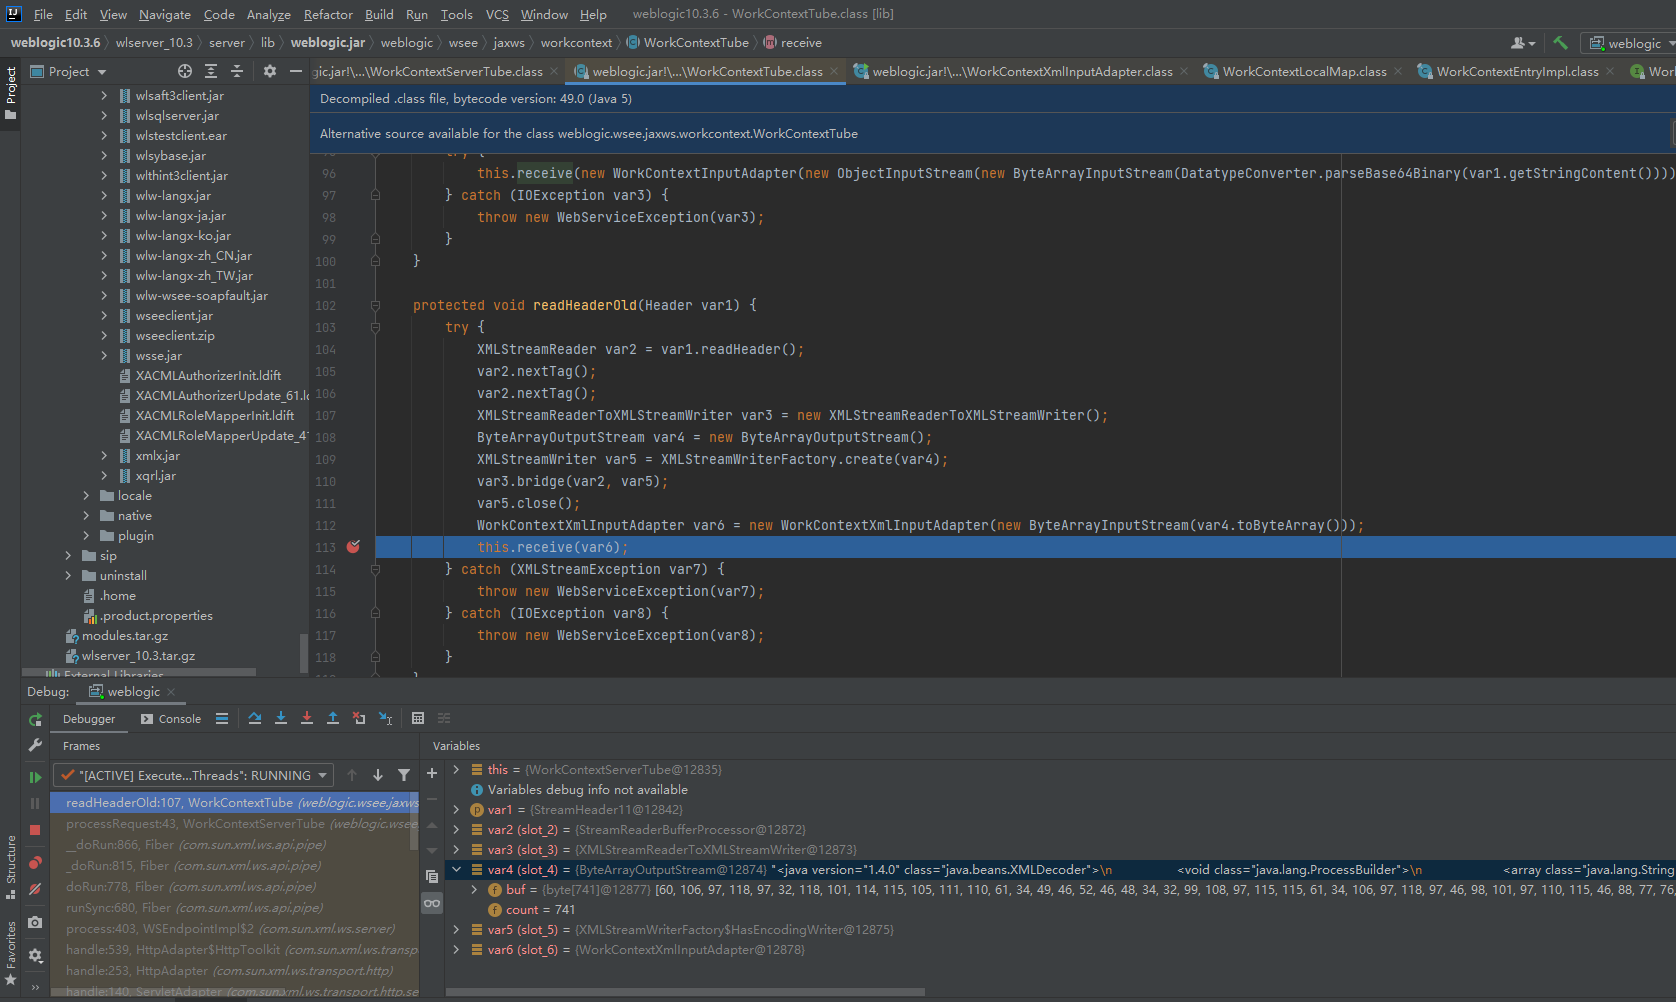
Task: Pause program in debug sidebar
Action: tap(35, 803)
